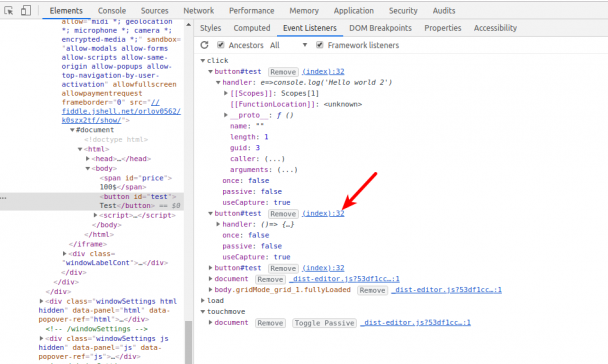This screenshot has height=364, width=608.
Task: Open the Security tab
Action: pos(403,11)
